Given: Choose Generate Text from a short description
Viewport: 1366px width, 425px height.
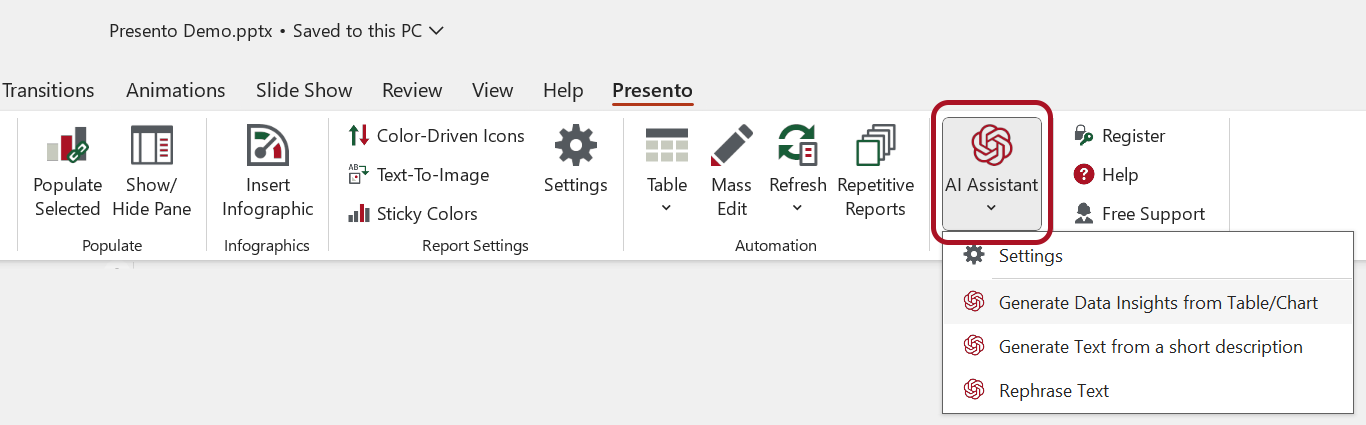Looking at the screenshot, I should (x=1148, y=346).
